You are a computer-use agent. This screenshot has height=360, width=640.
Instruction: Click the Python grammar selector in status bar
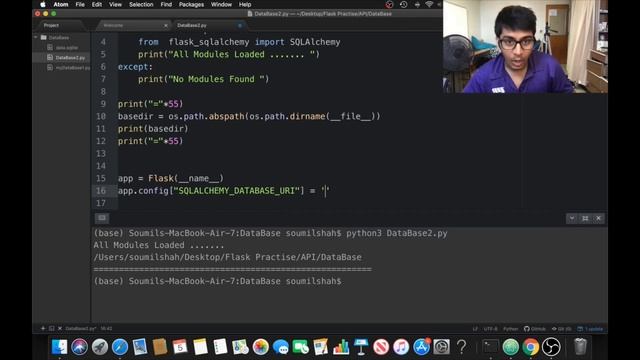[510, 329]
